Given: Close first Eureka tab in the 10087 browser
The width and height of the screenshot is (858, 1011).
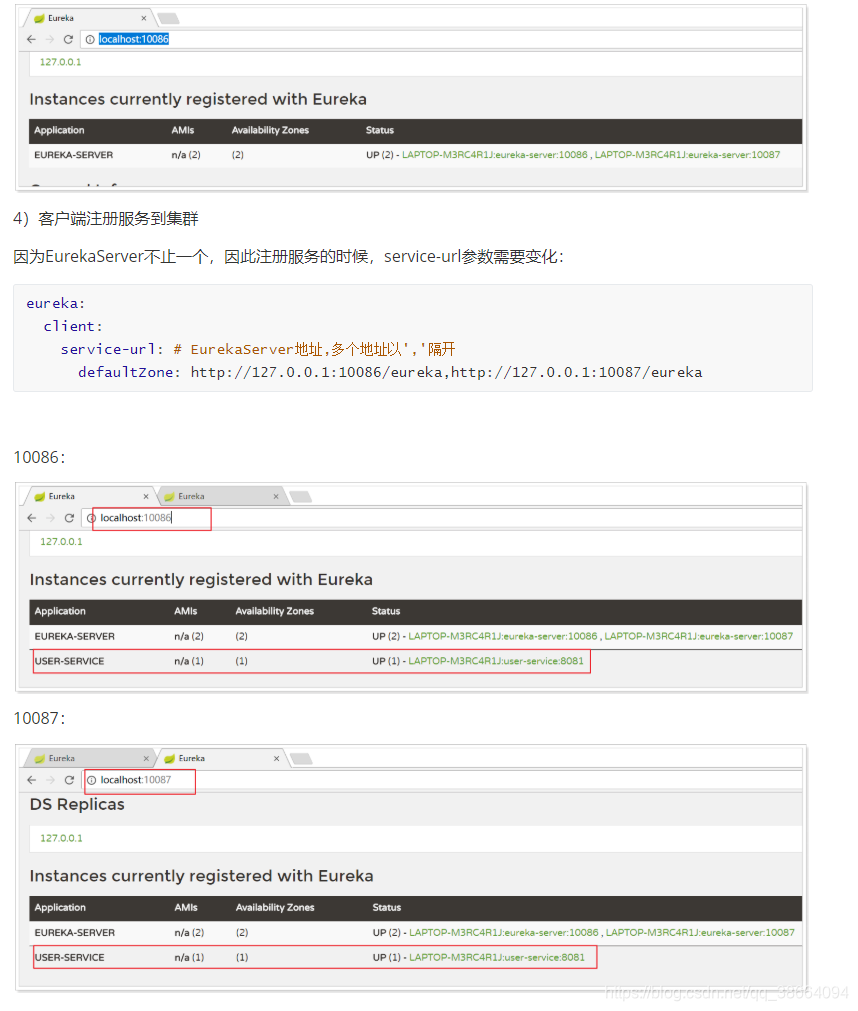Looking at the screenshot, I should 146,759.
